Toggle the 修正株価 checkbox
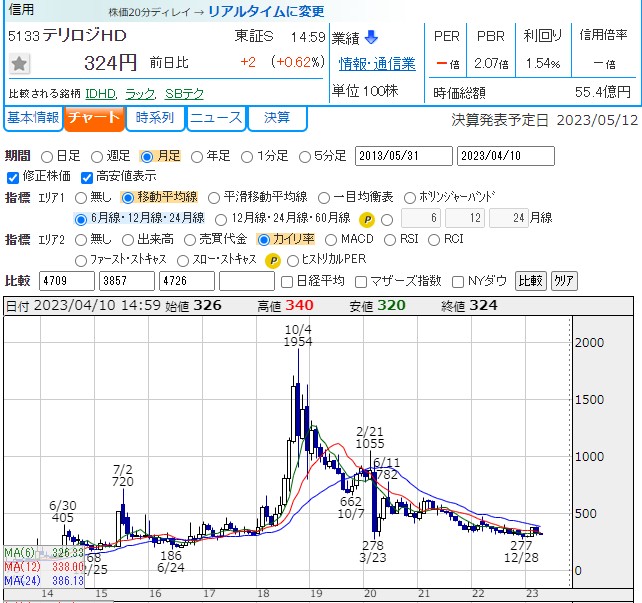The height and width of the screenshot is (603, 642). (x=13, y=178)
